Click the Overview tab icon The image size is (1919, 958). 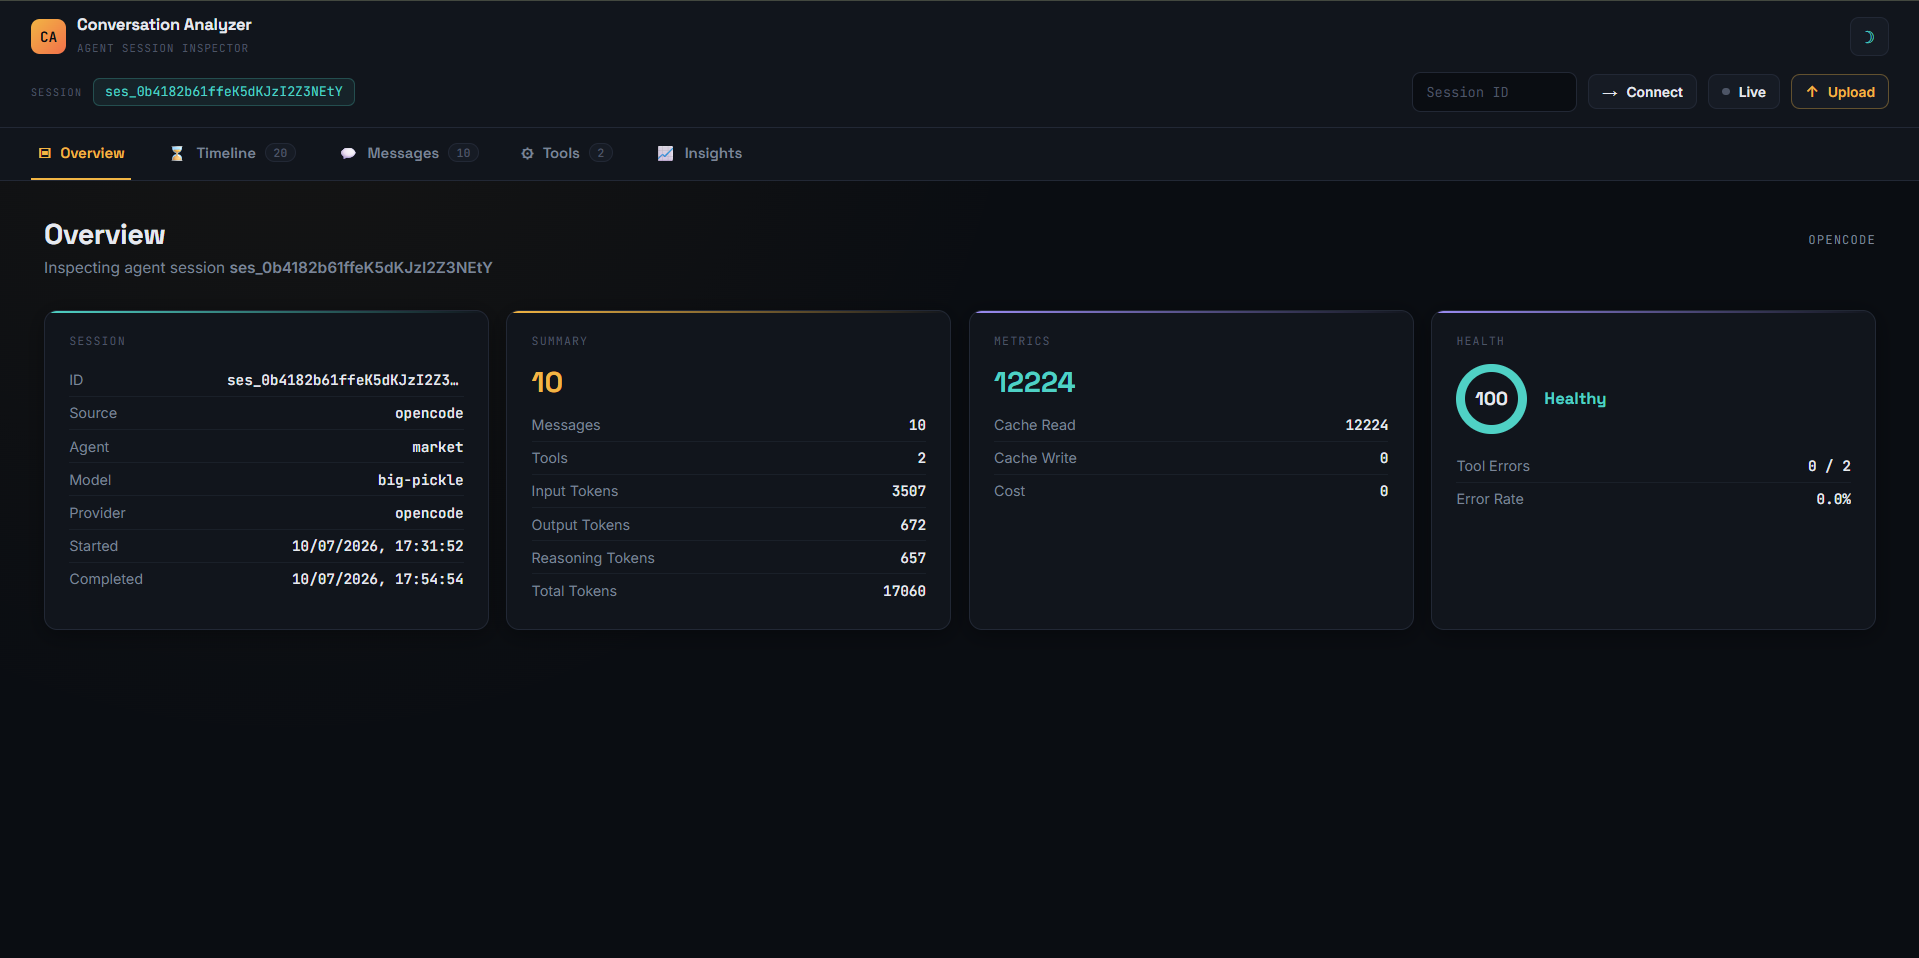[x=45, y=153]
